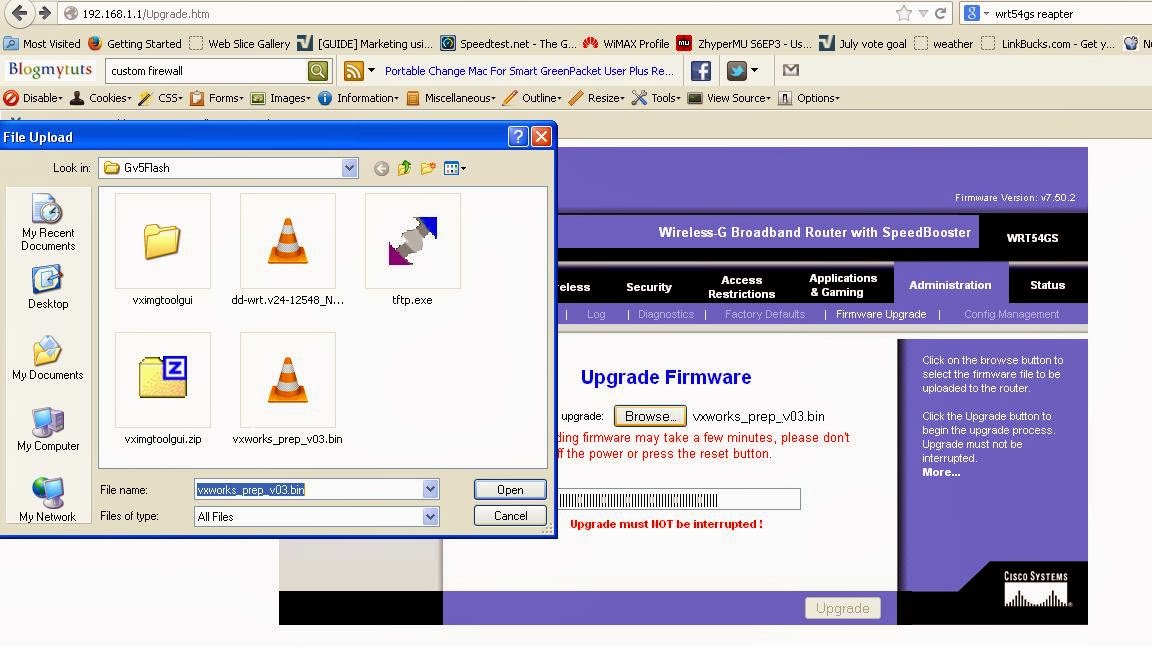Switch to the router Security tab
1152x647 pixels.
649,287
